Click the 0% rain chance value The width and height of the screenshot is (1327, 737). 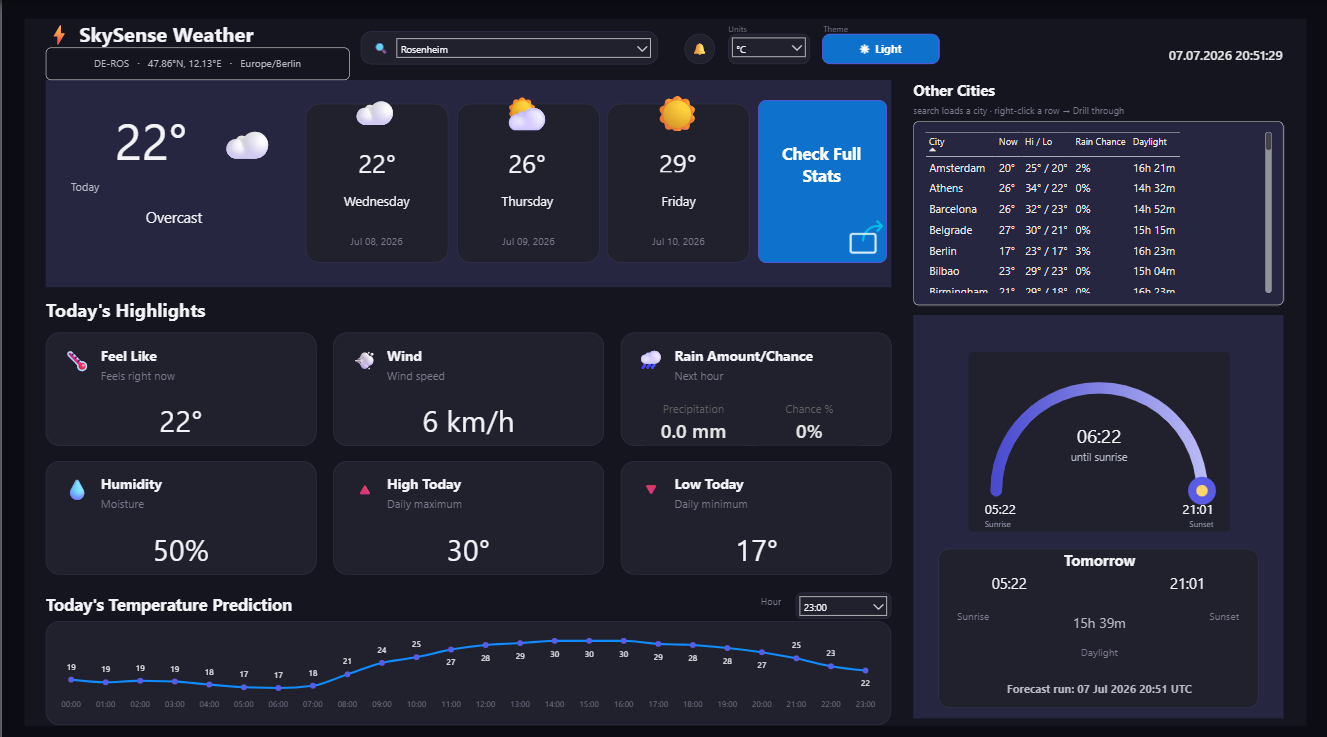(x=809, y=432)
